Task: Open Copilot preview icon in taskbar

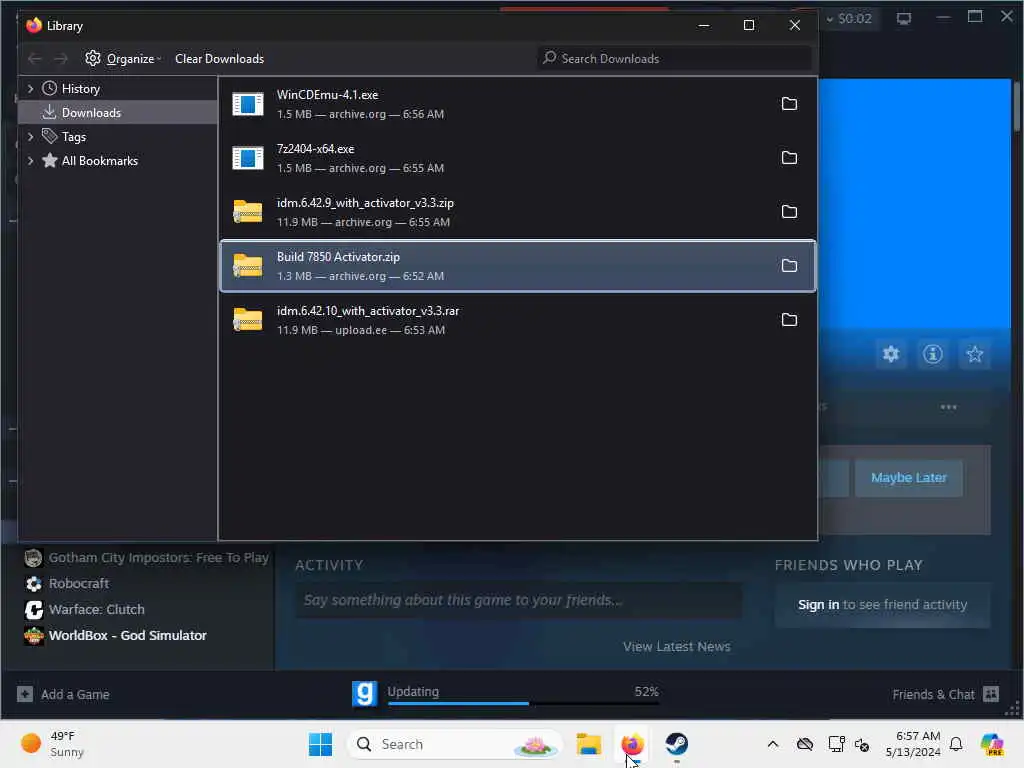Action: (992, 744)
